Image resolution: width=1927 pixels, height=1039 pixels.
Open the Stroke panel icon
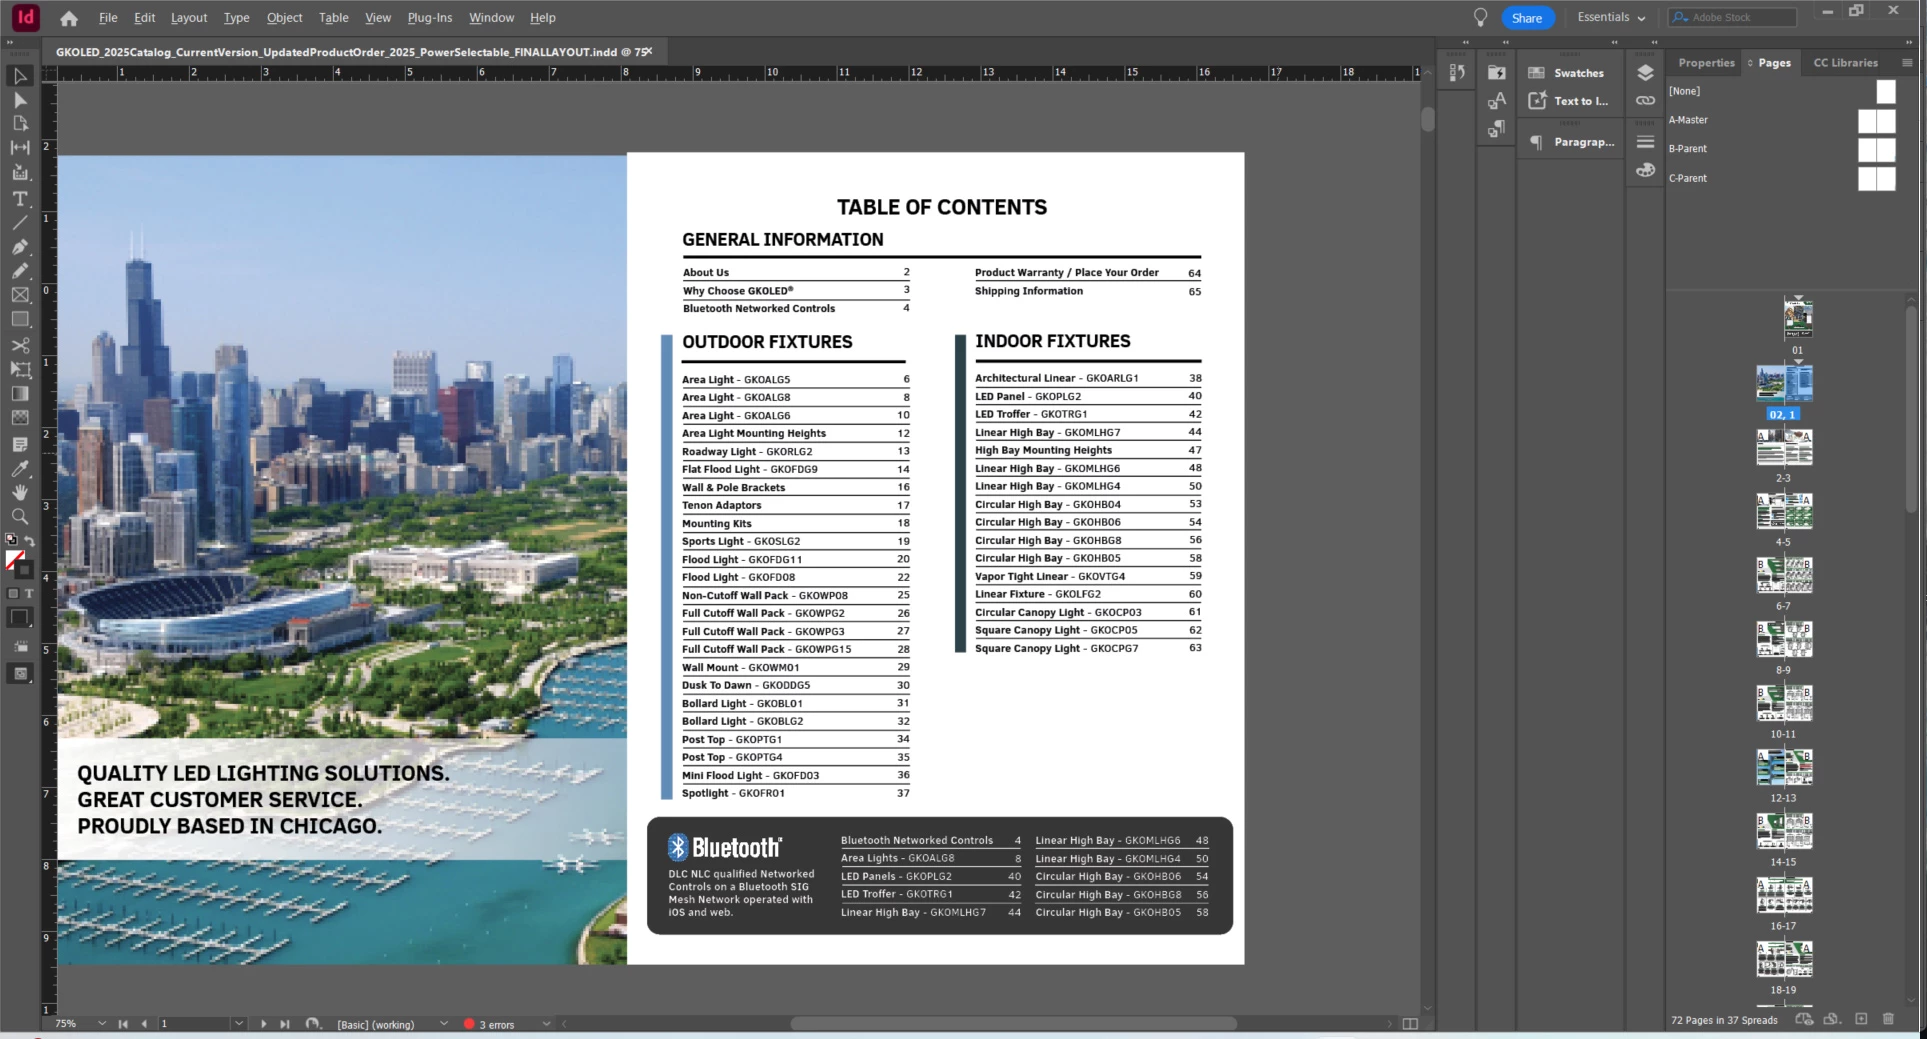click(x=1645, y=142)
